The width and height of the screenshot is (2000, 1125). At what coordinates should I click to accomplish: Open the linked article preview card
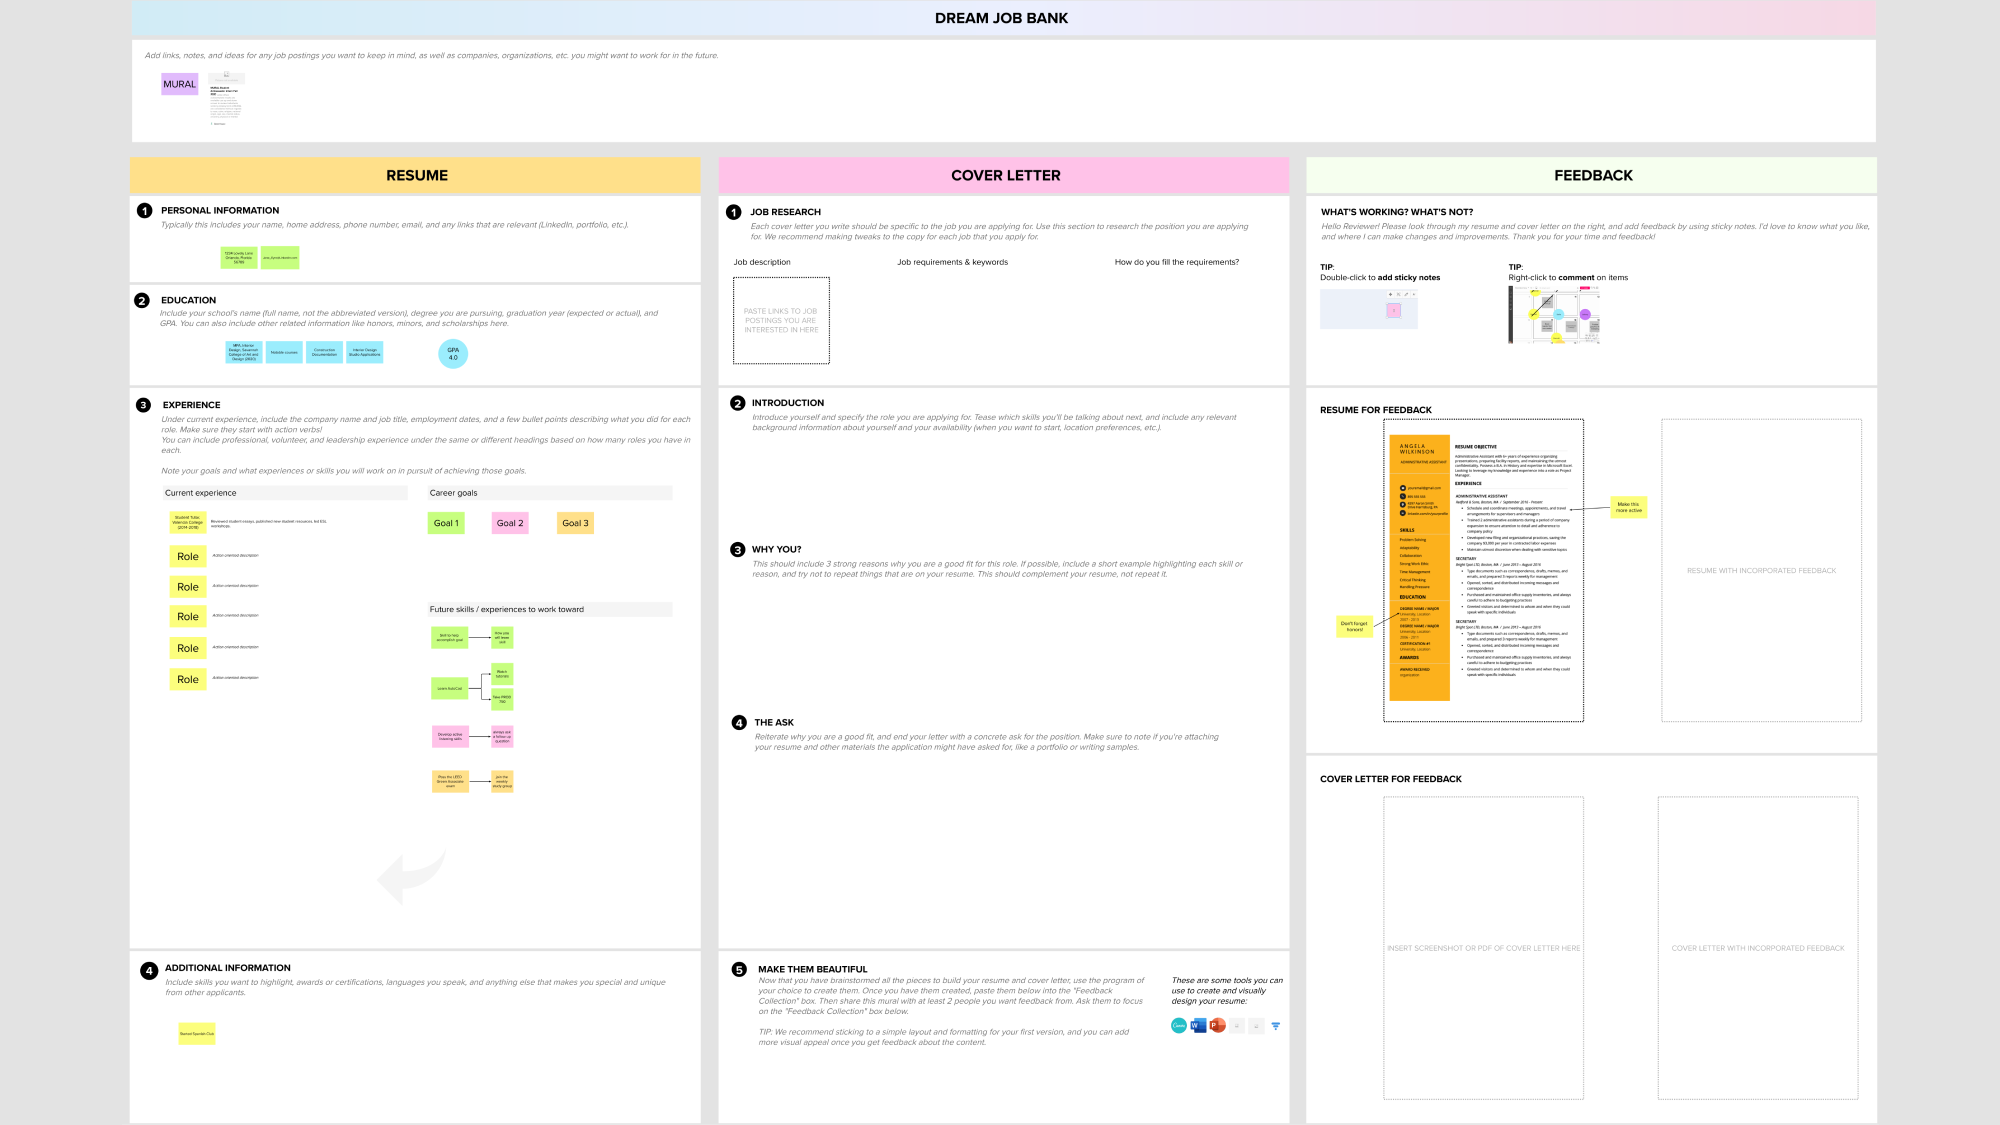coord(226,98)
